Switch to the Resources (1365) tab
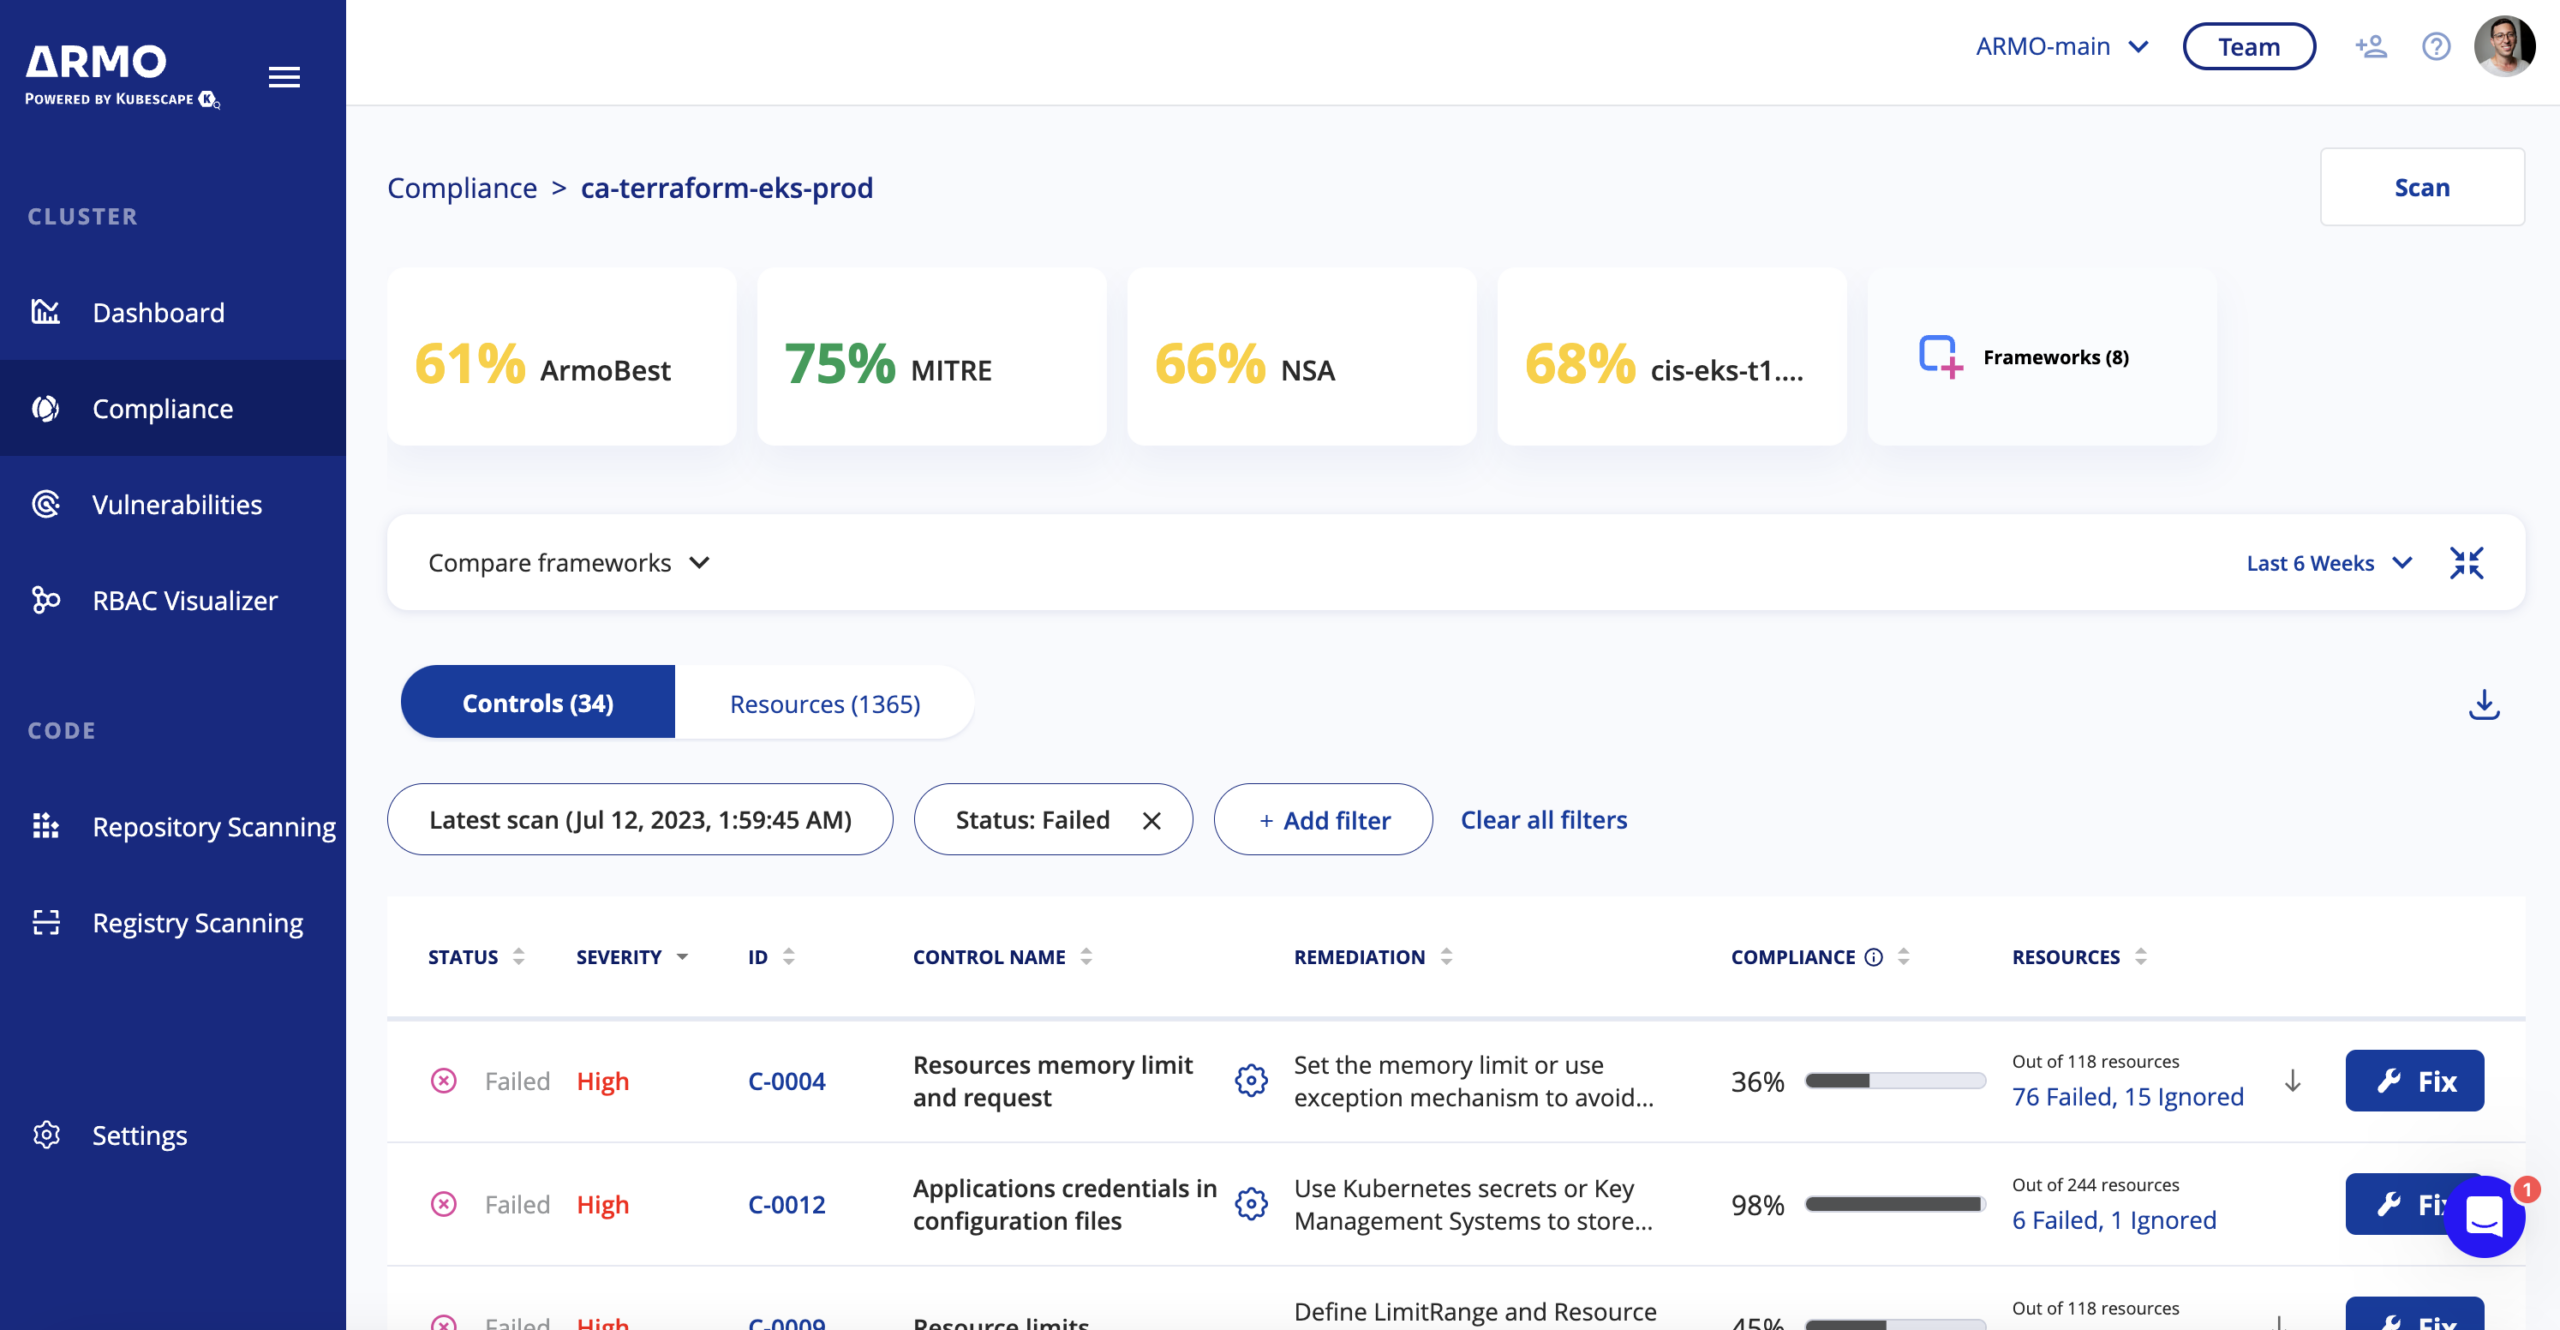Screen dimensions: 2560x1330 [825, 703]
